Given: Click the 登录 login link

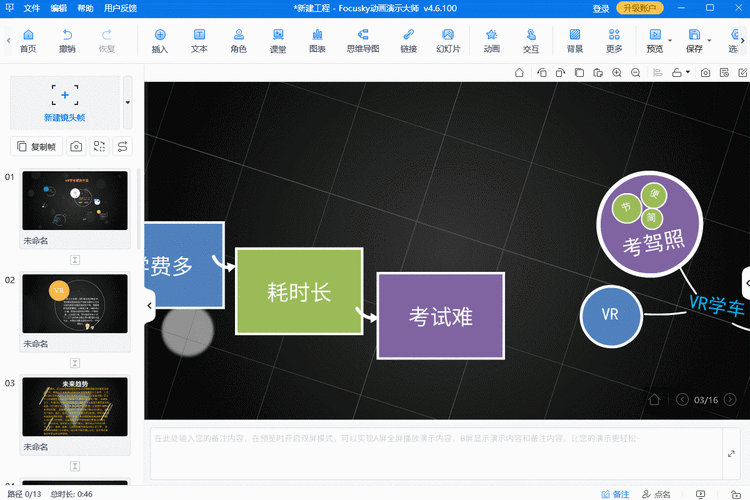Looking at the screenshot, I should point(601,9).
